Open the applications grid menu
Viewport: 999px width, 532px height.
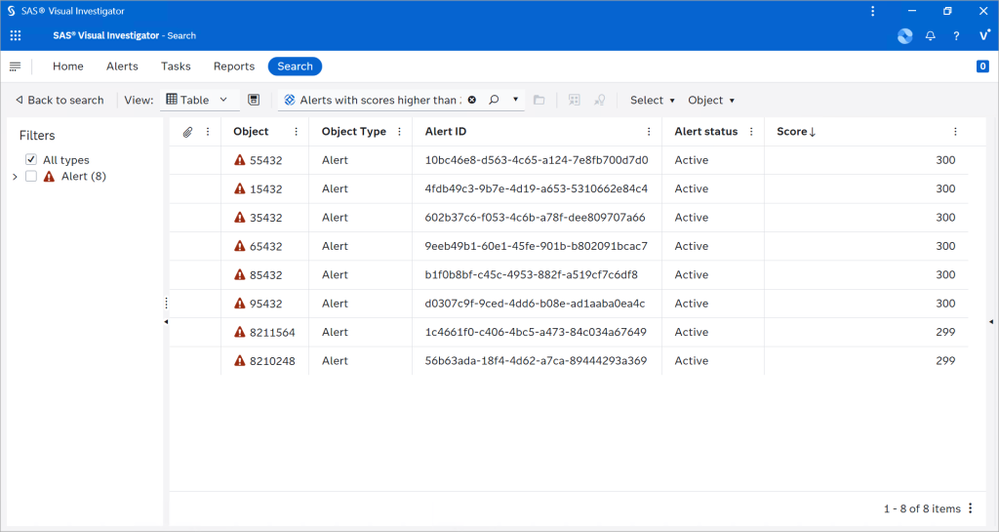tap(15, 36)
